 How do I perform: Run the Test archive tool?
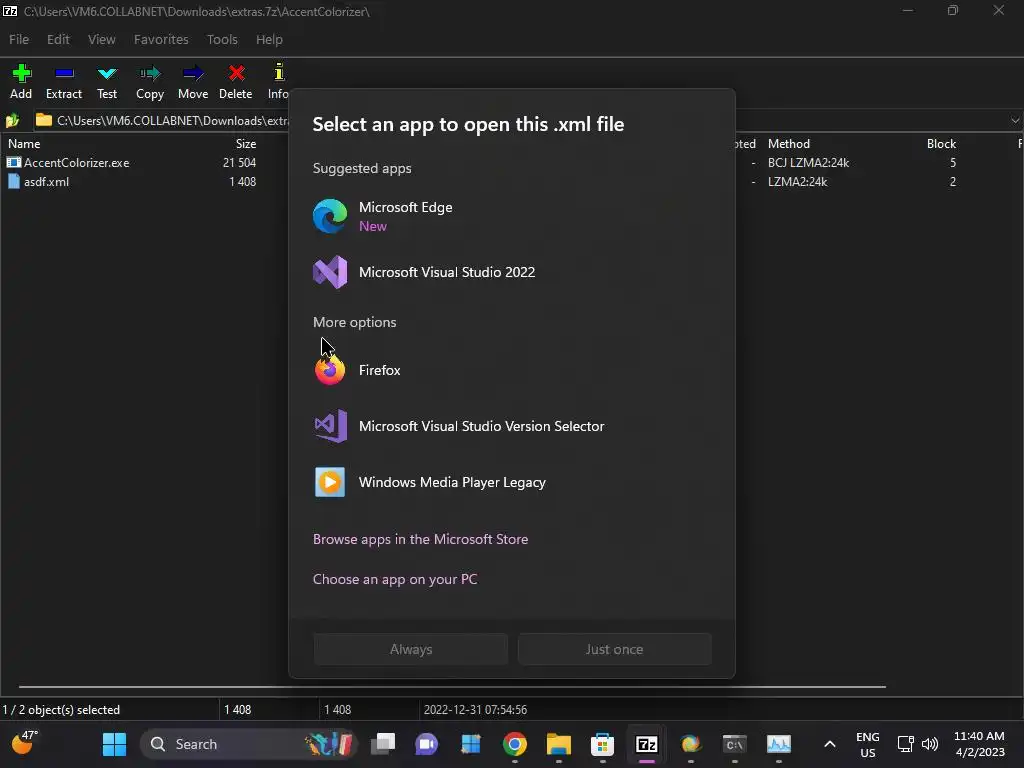click(x=106, y=82)
